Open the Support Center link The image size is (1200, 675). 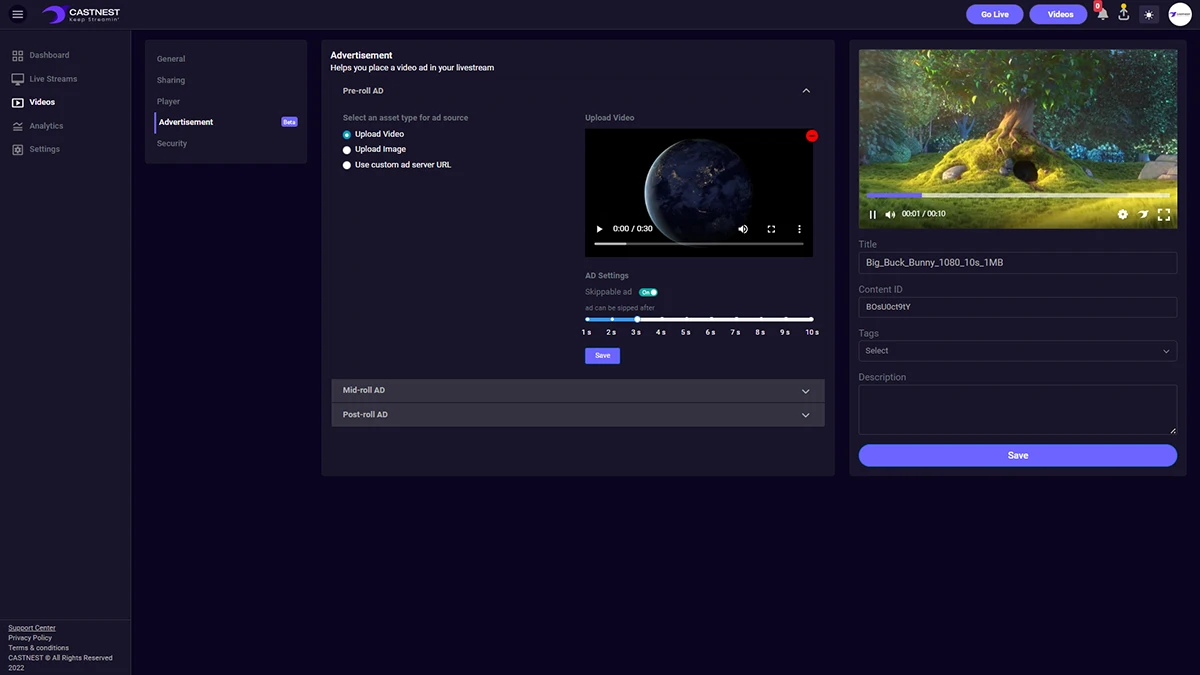pos(32,628)
